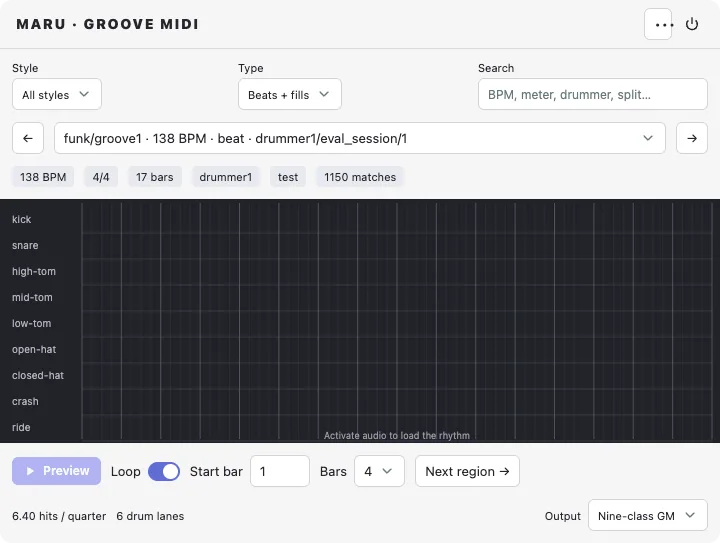Open the Type dropdown showing Beats + fills
This screenshot has width=720, height=543.
click(x=290, y=94)
